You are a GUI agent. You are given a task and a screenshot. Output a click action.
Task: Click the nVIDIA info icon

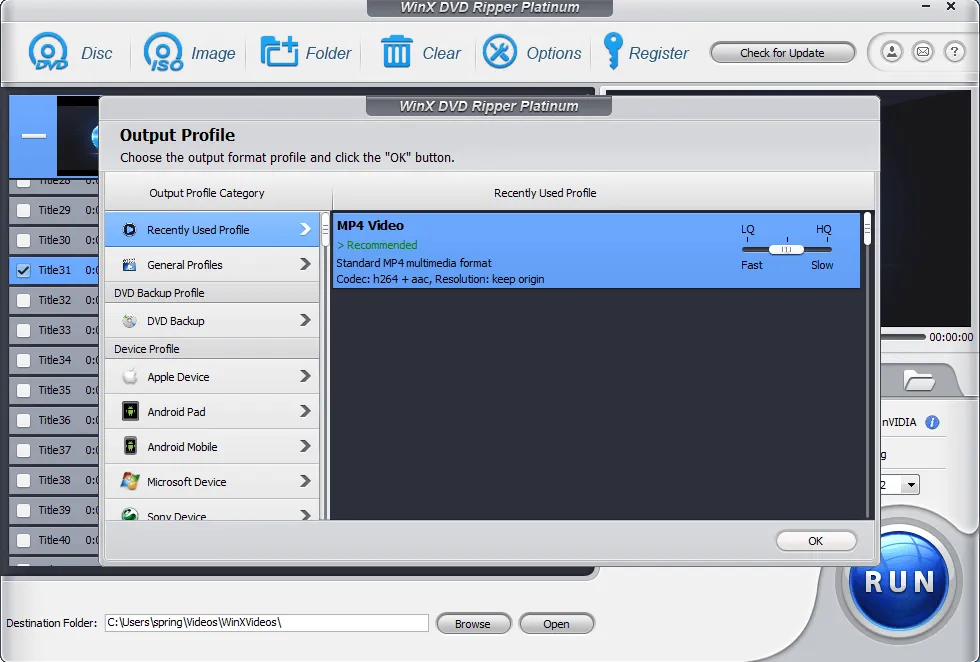point(932,422)
